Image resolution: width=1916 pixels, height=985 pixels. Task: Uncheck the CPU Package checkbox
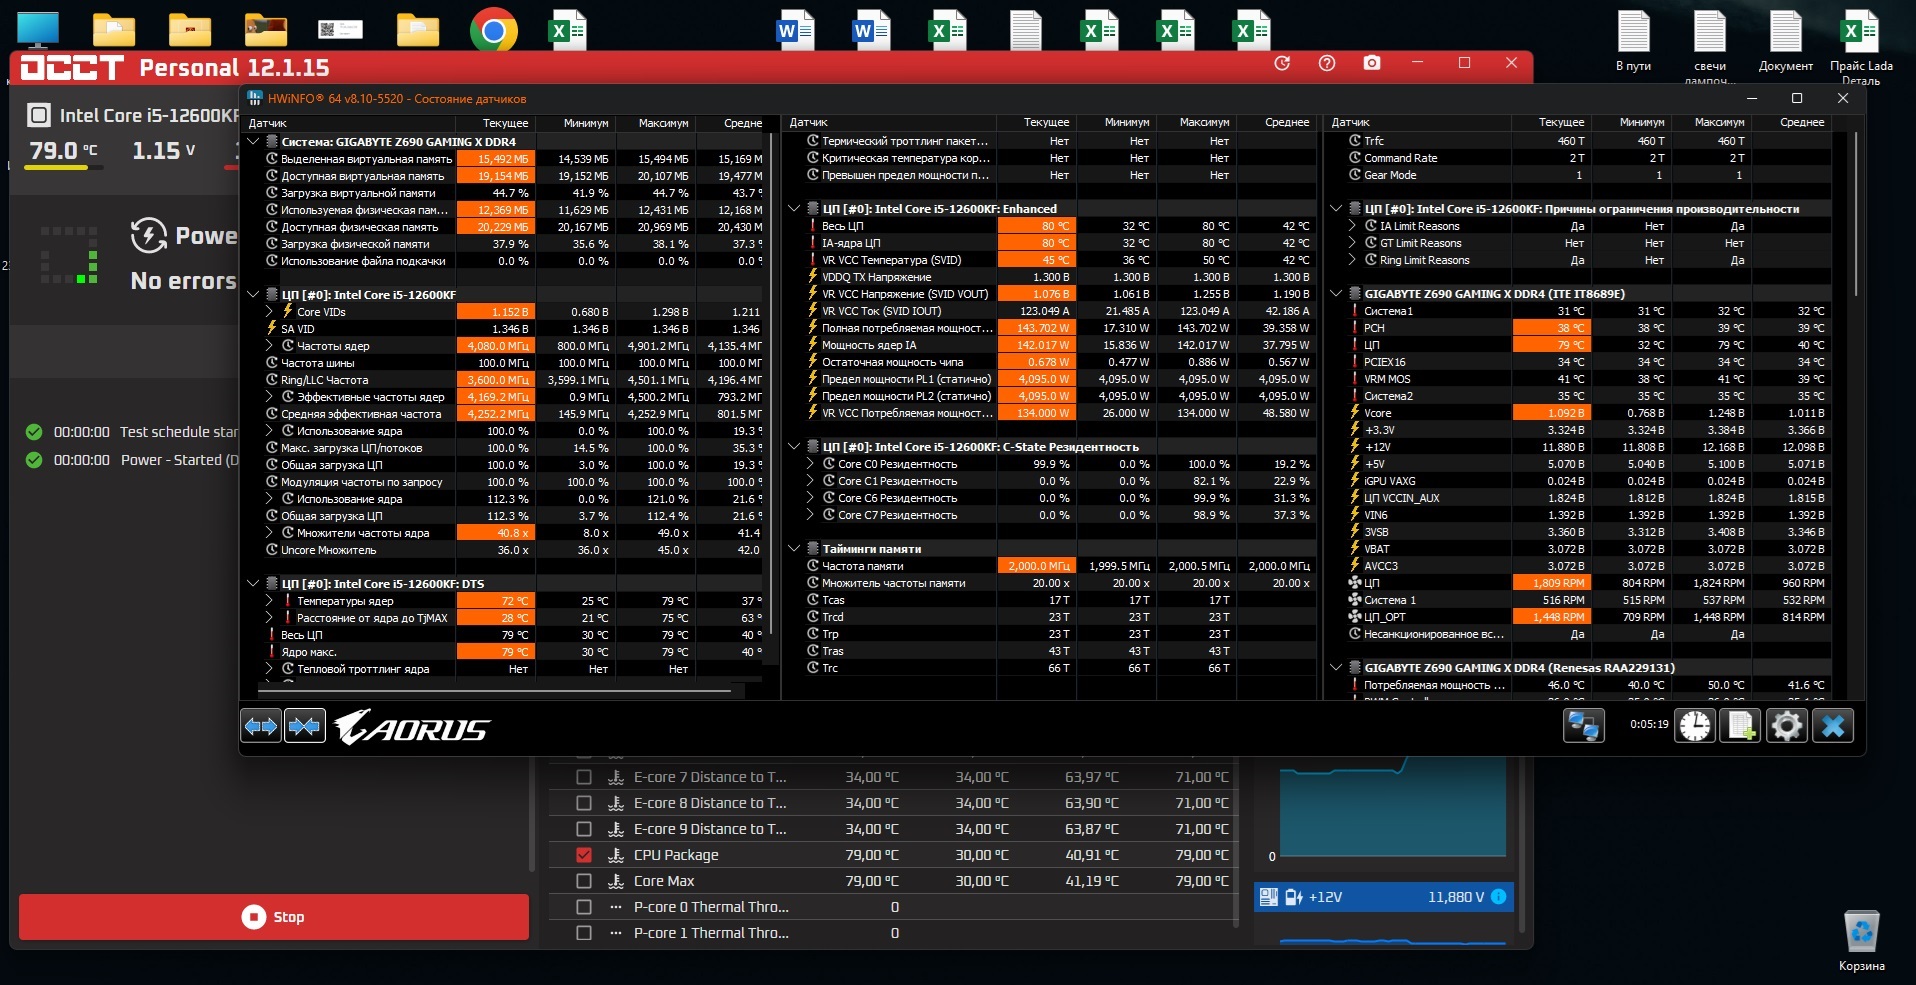[x=584, y=855]
